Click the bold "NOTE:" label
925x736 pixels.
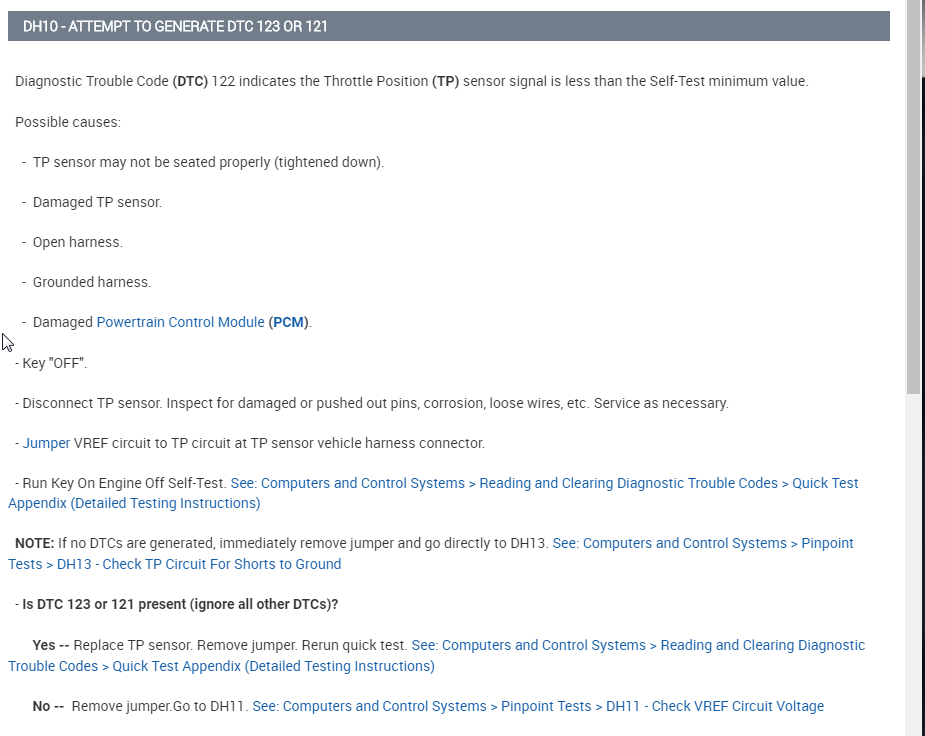click(x=34, y=544)
